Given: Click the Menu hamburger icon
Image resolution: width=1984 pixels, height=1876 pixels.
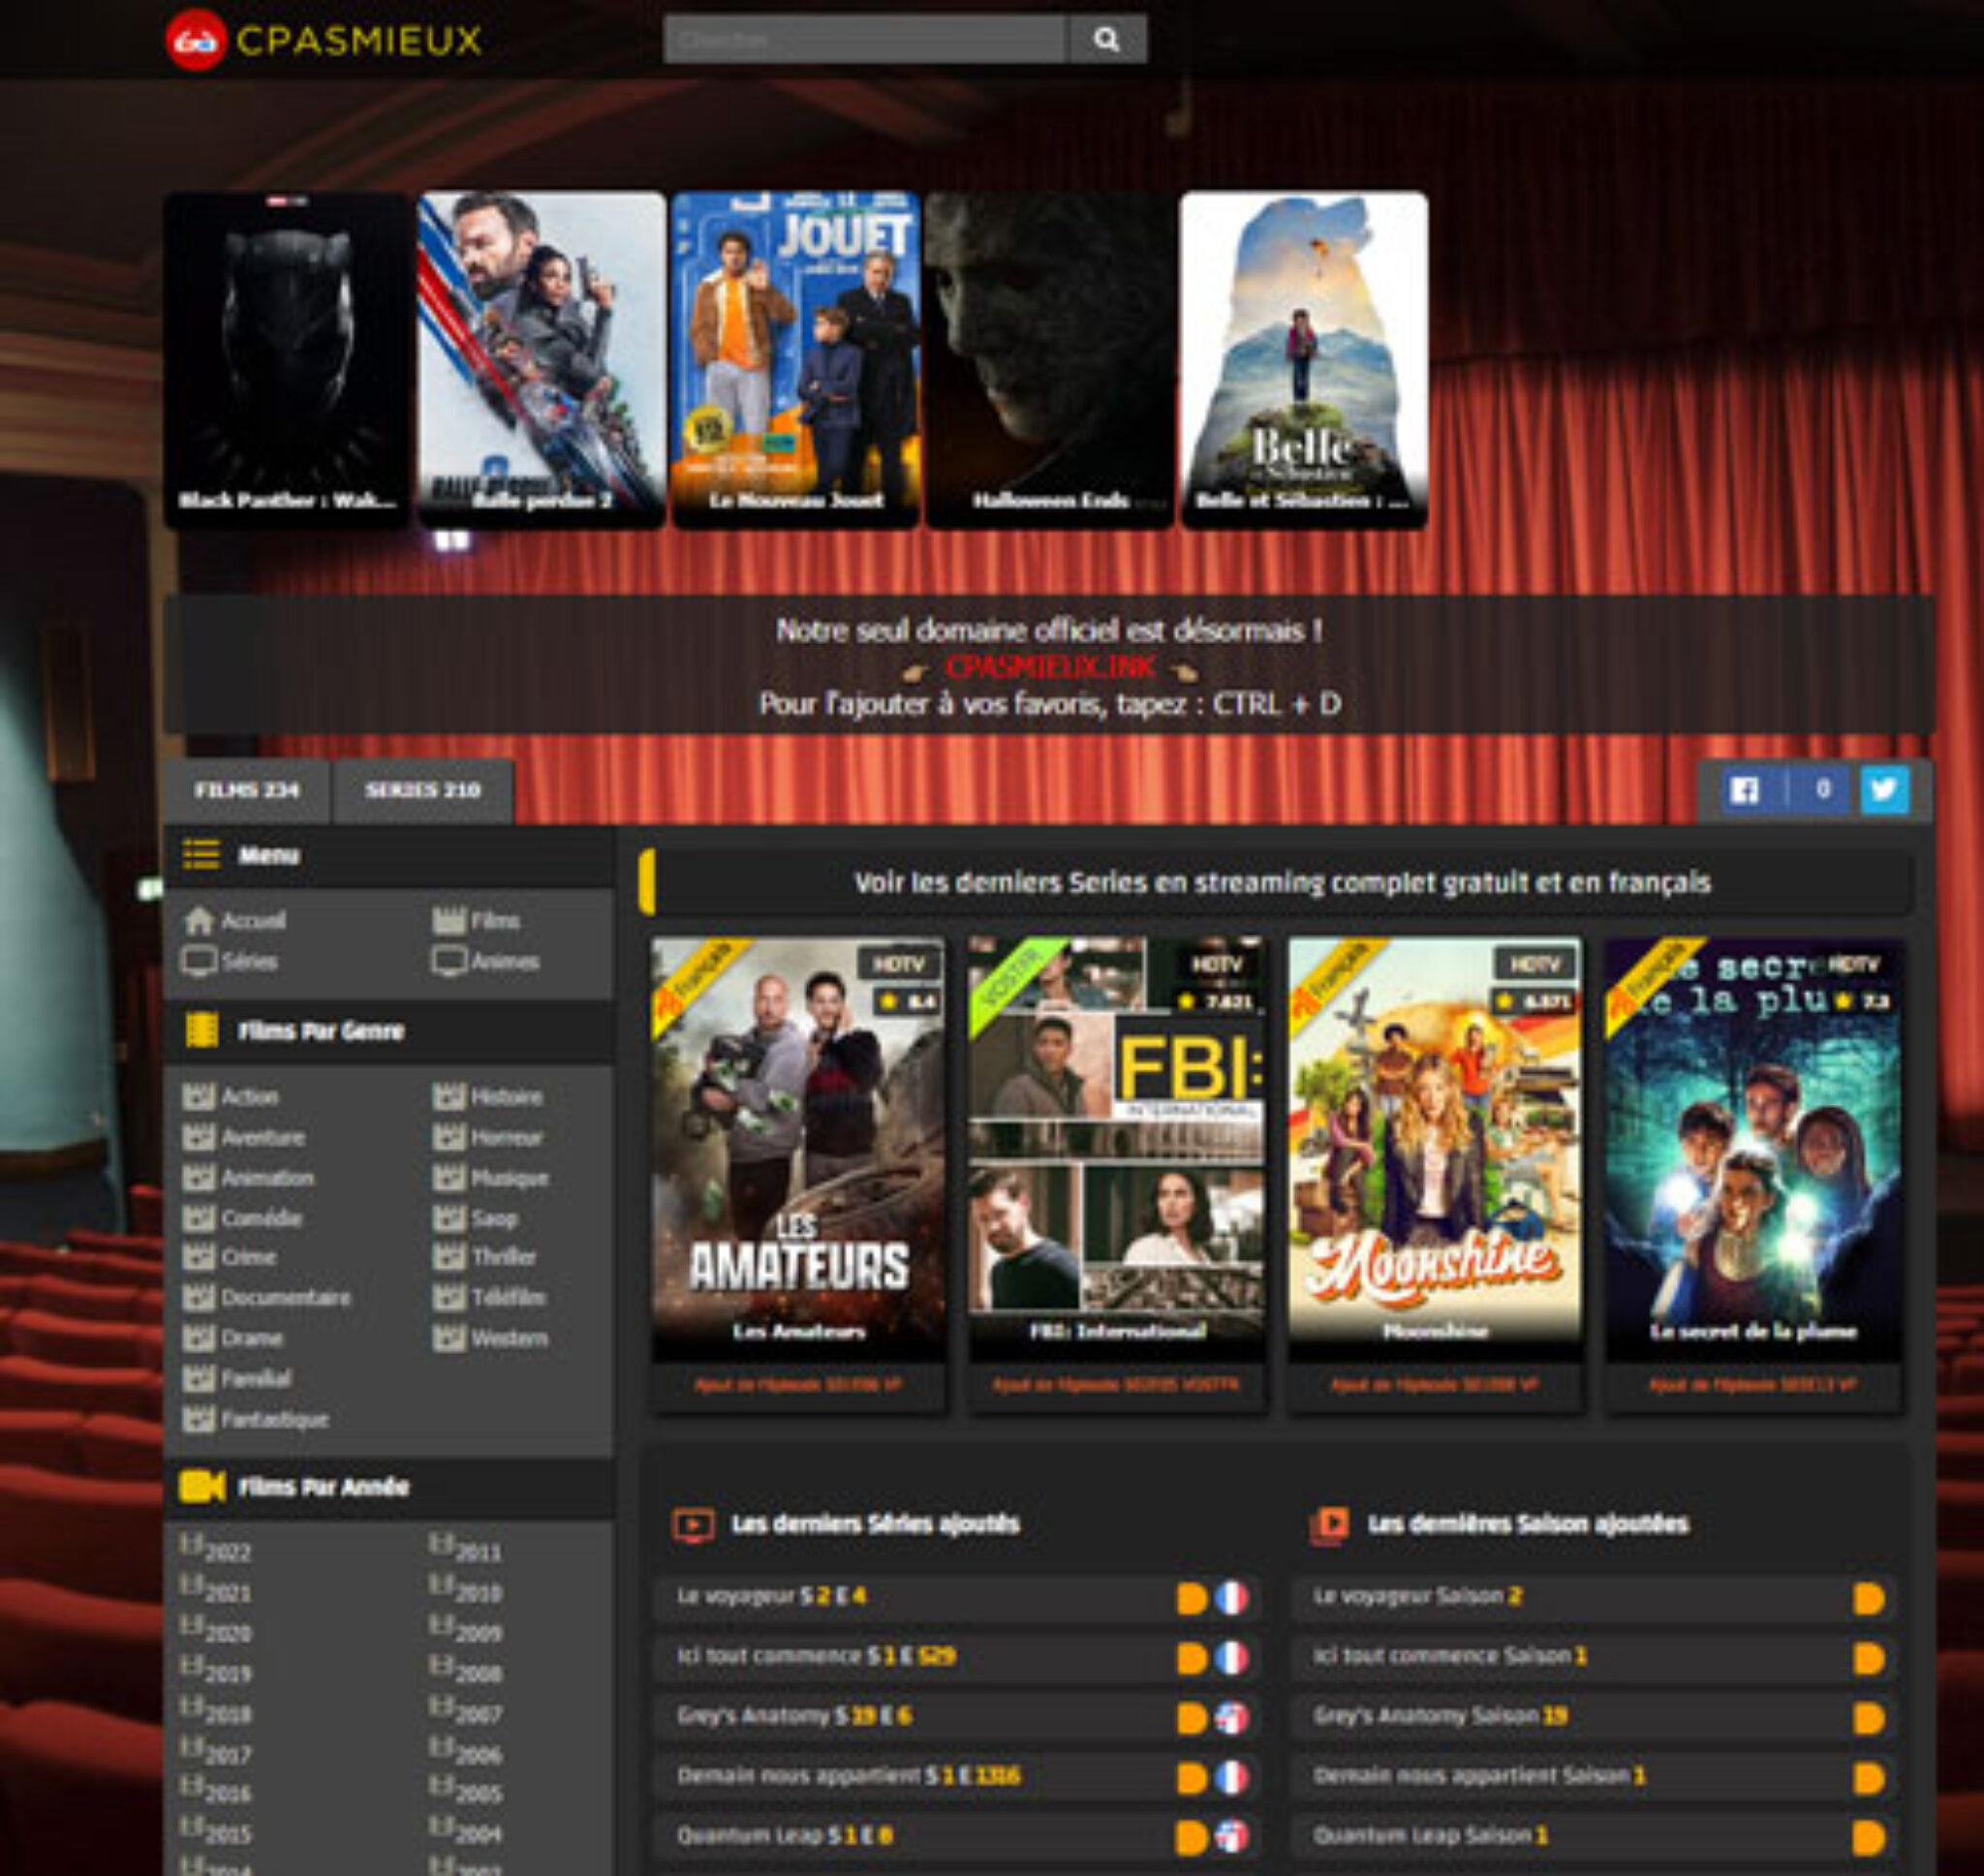Looking at the screenshot, I should tap(201, 854).
